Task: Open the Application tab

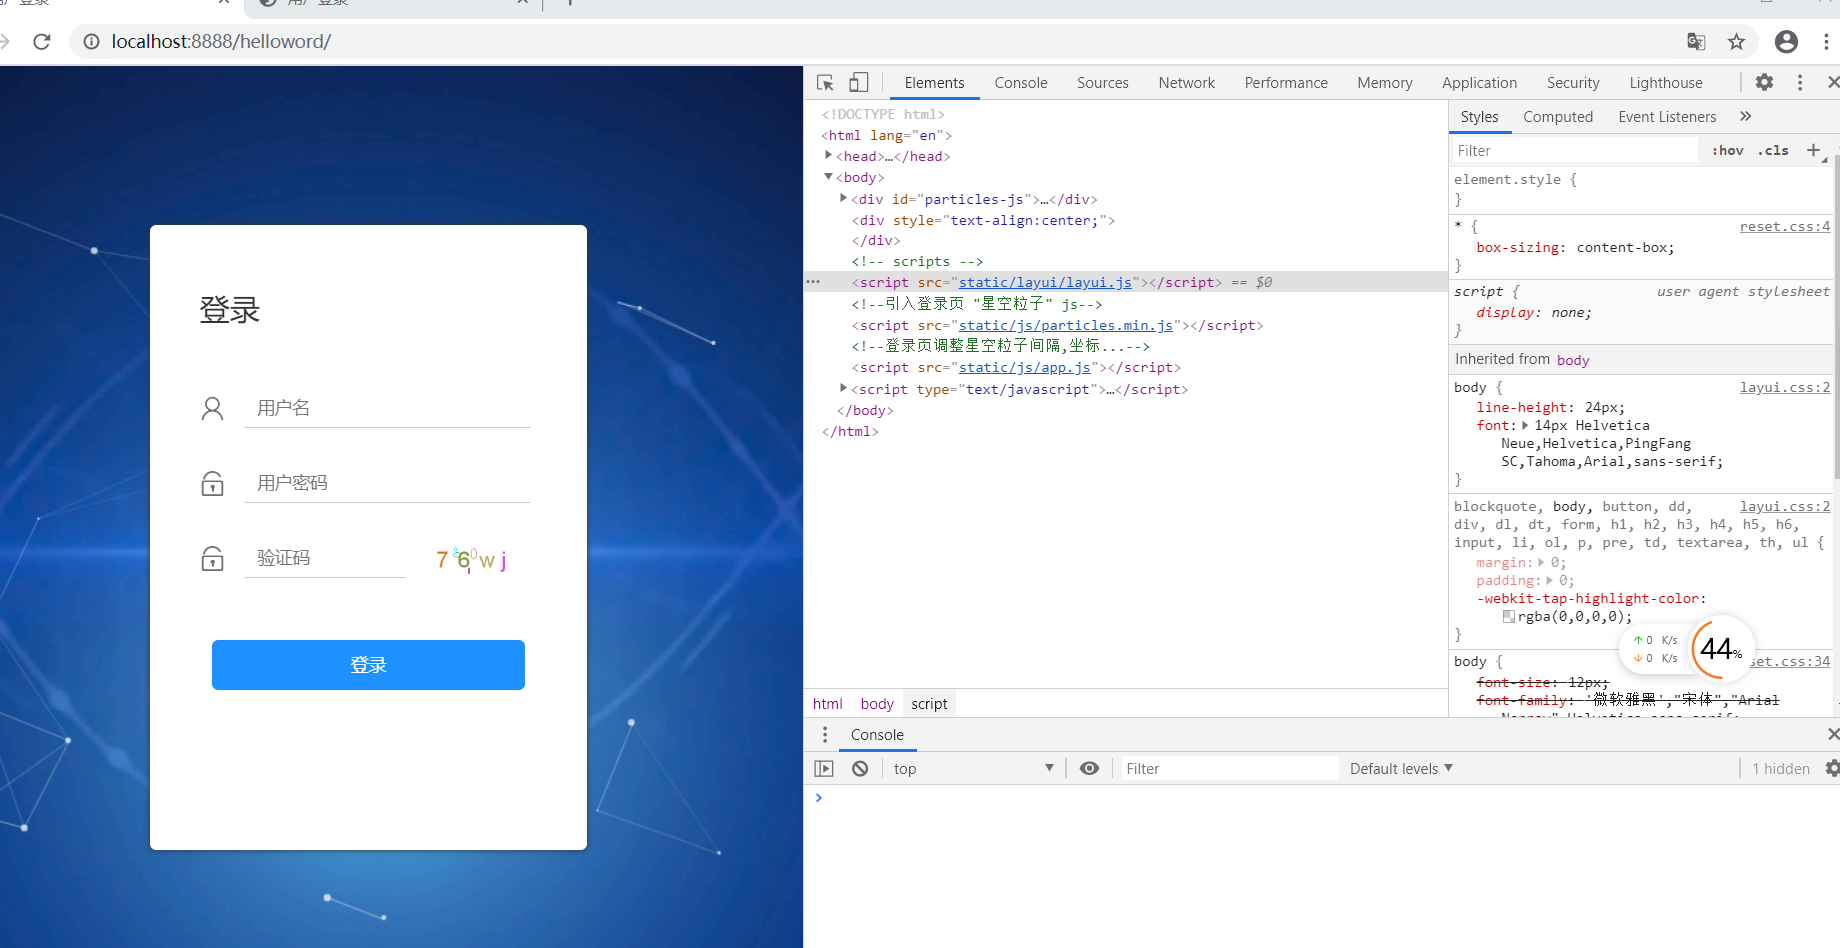Action: [1479, 83]
